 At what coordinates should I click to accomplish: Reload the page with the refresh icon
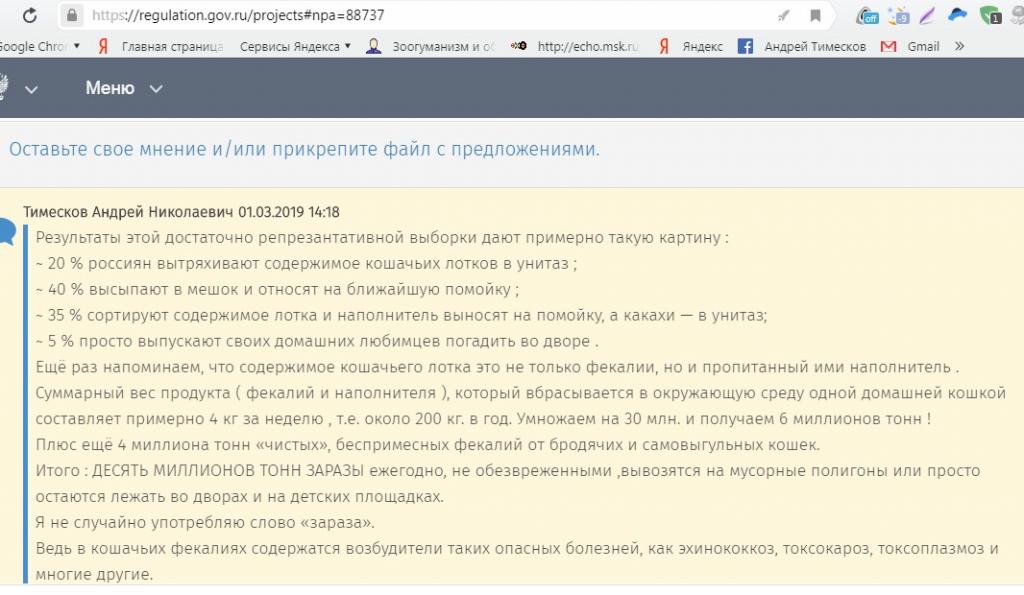30,16
